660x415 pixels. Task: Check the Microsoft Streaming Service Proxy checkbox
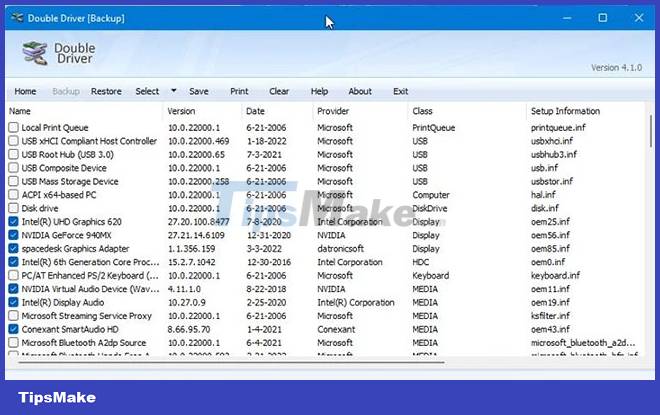[13, 316]
